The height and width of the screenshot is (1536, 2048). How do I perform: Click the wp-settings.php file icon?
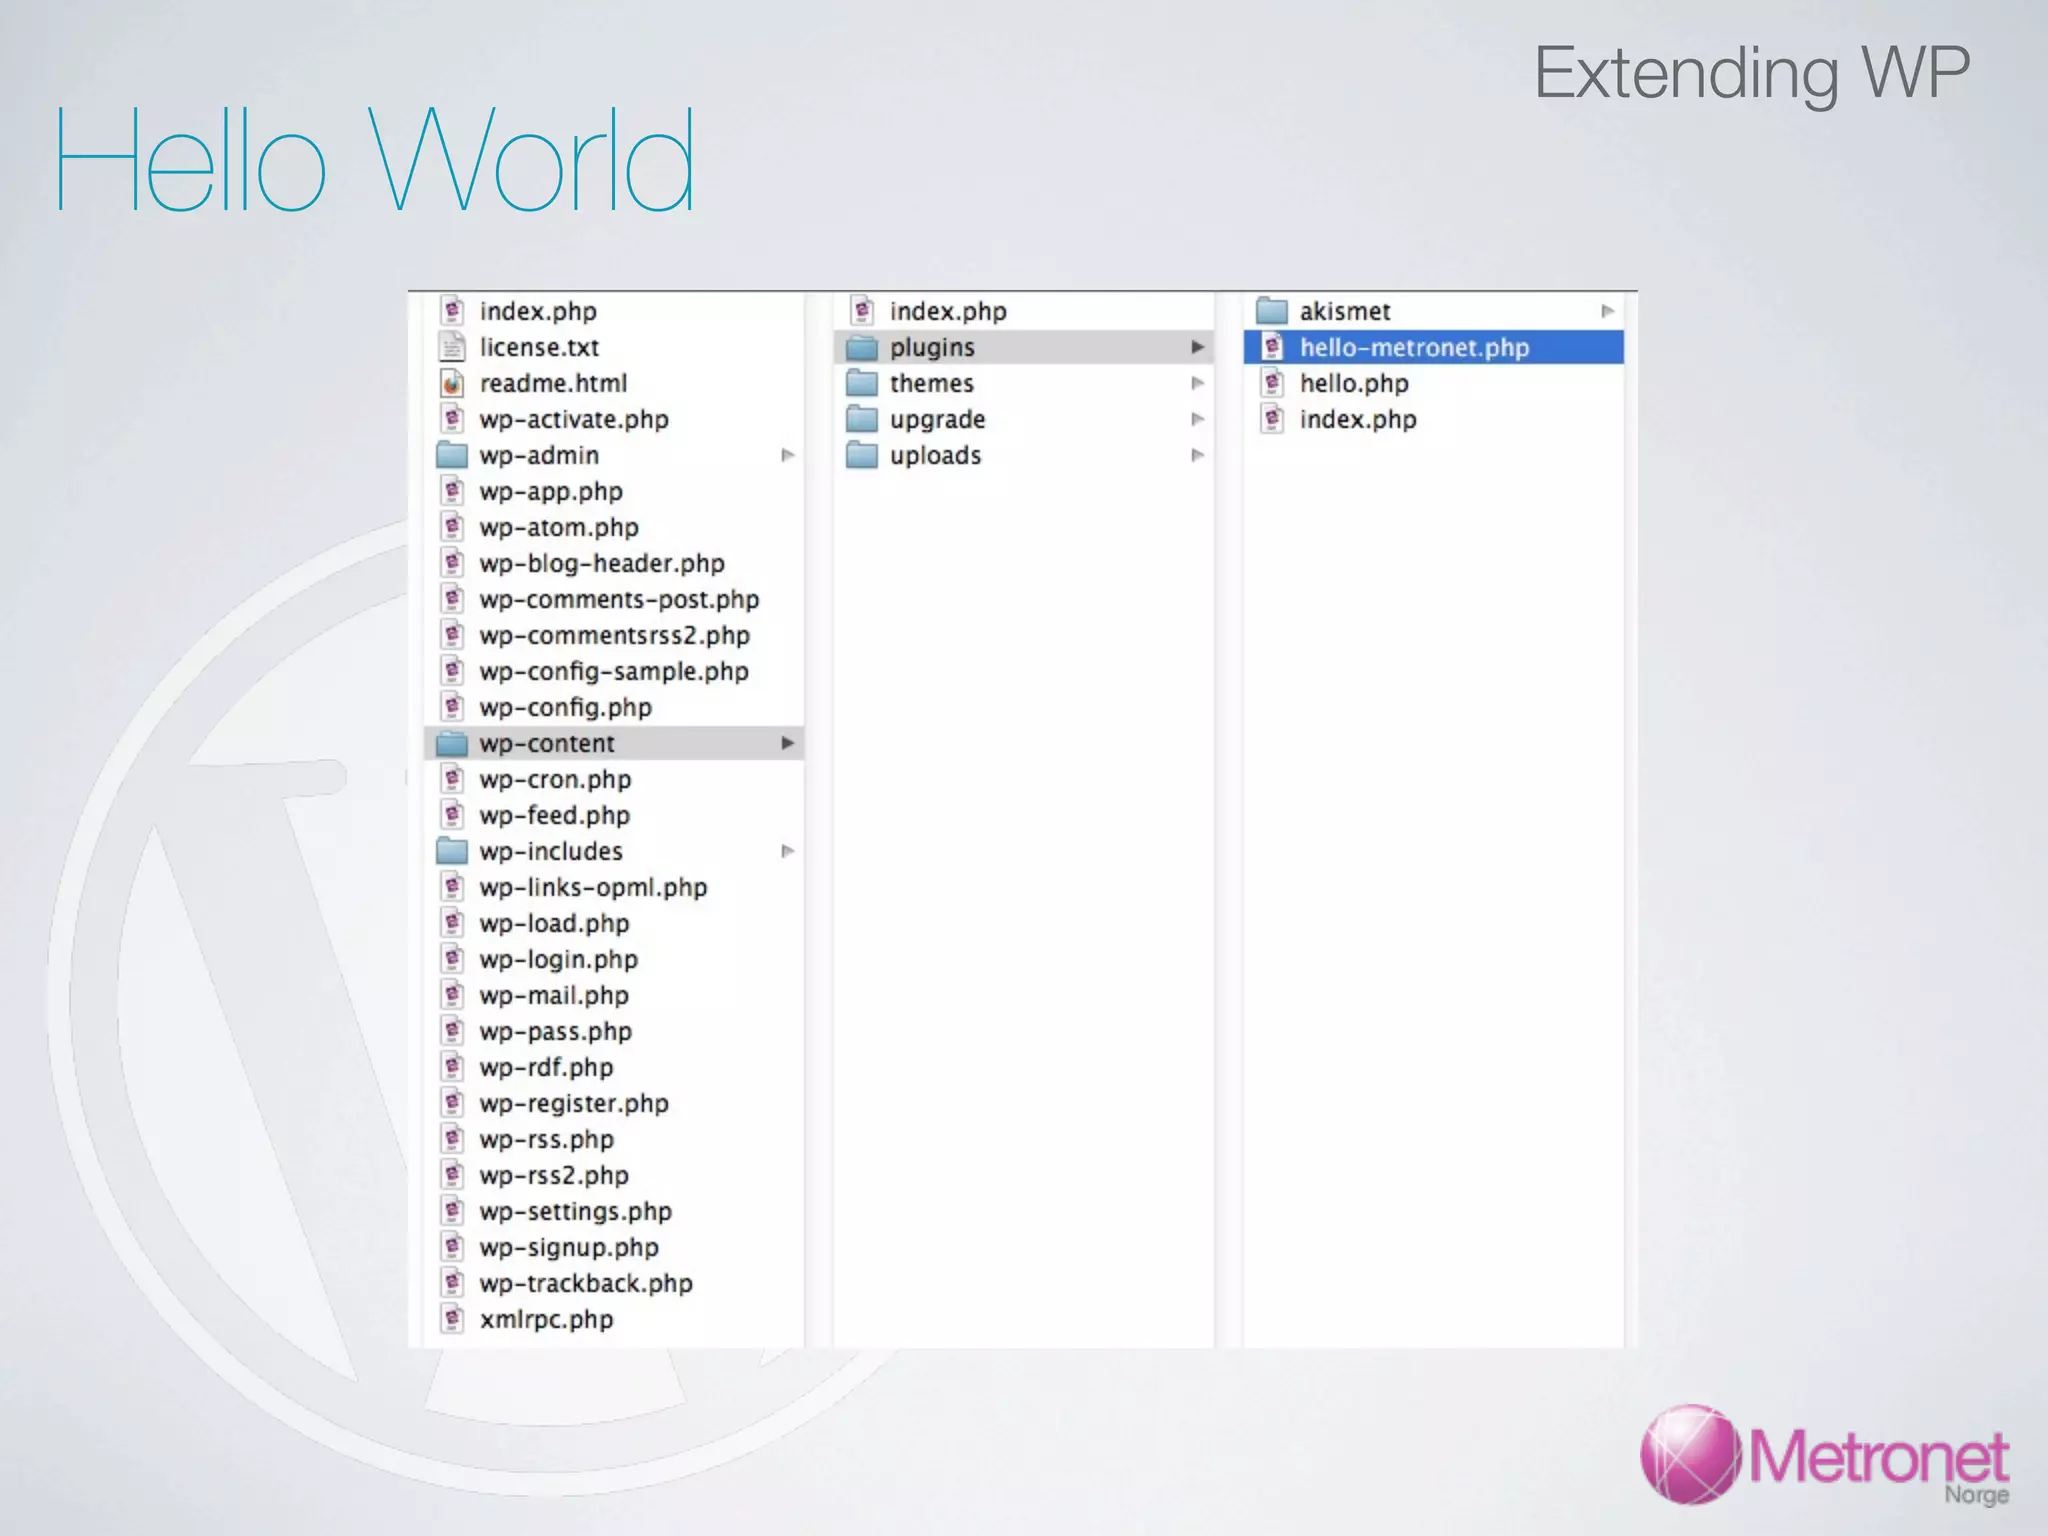452,1211
